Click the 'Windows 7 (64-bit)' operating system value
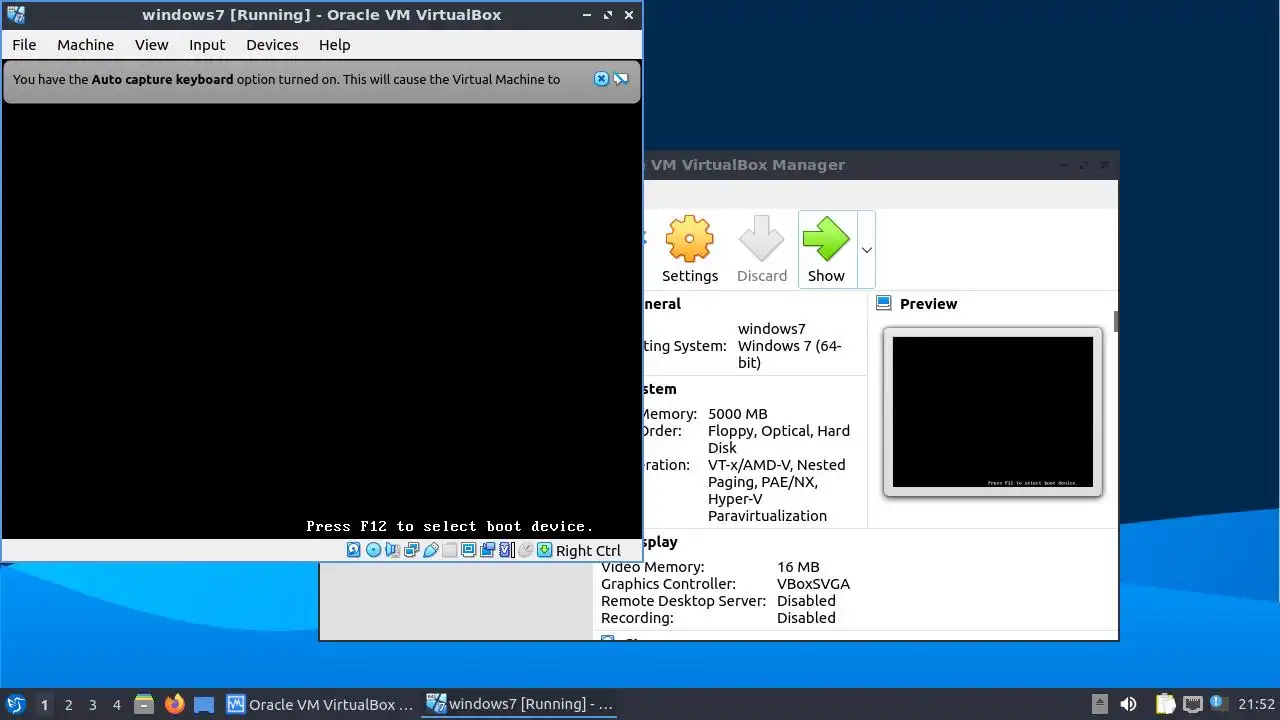Image resolution: width=1280 pixels, height=720 pixels. pyautogui.click(x=790, y=354)
